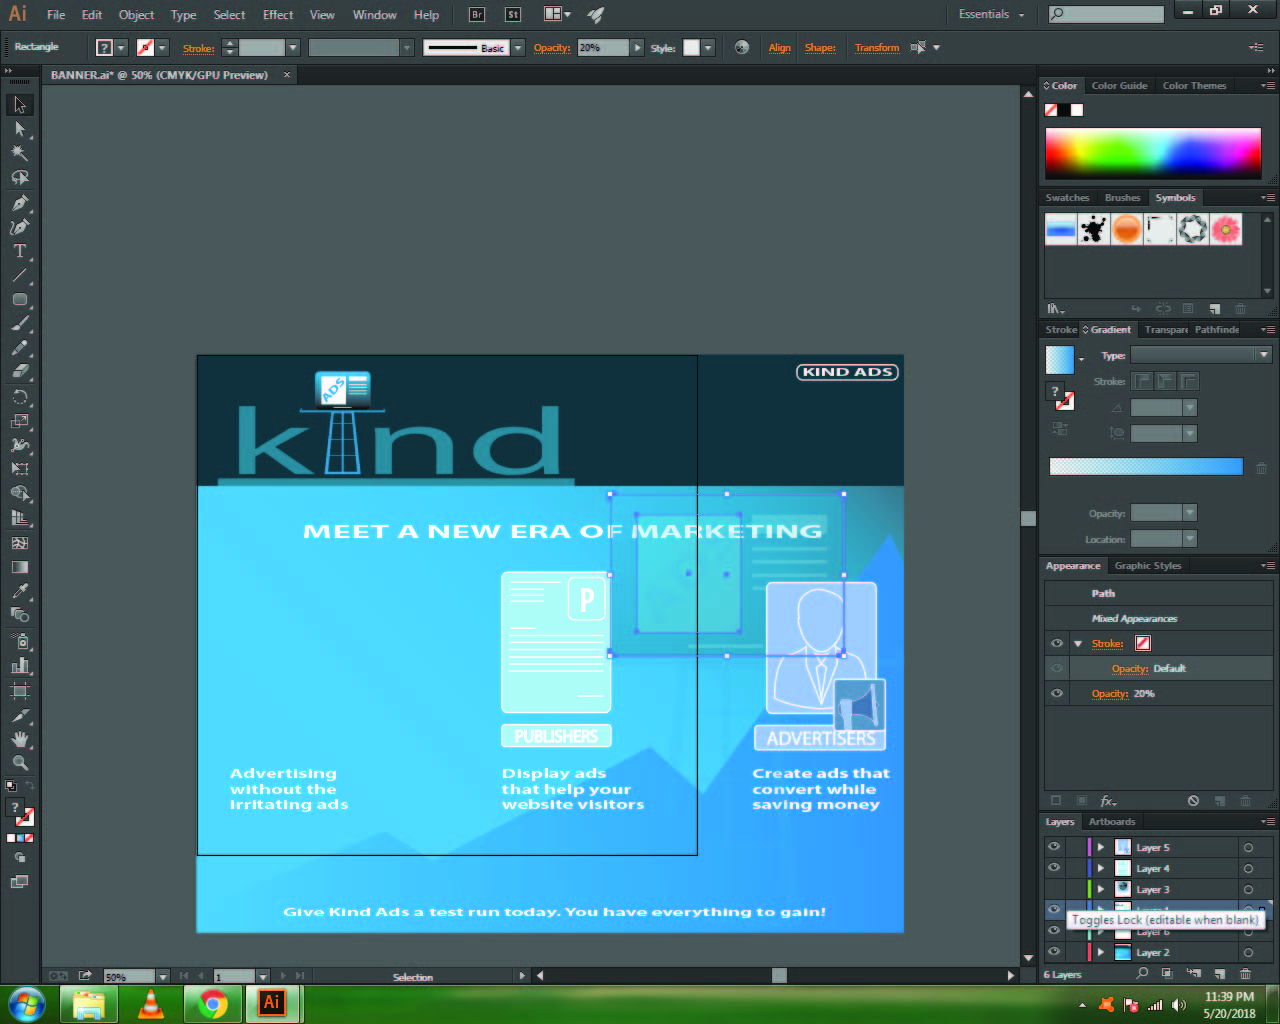Choose the Rectangle shape tool
This screenshot has height=1024, width=1280.
pyautogui.click(x=20, y=300)
